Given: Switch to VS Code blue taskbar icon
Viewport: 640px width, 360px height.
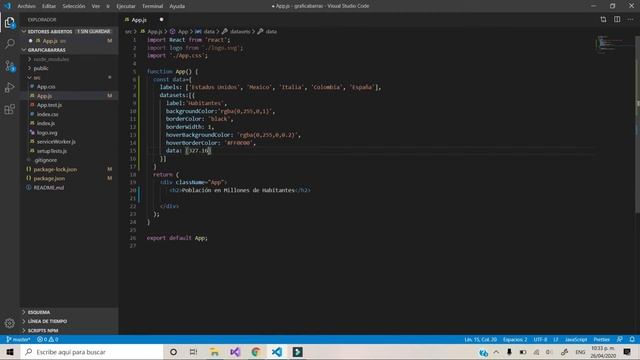Looking at the screenshot, I should [277, 352].
